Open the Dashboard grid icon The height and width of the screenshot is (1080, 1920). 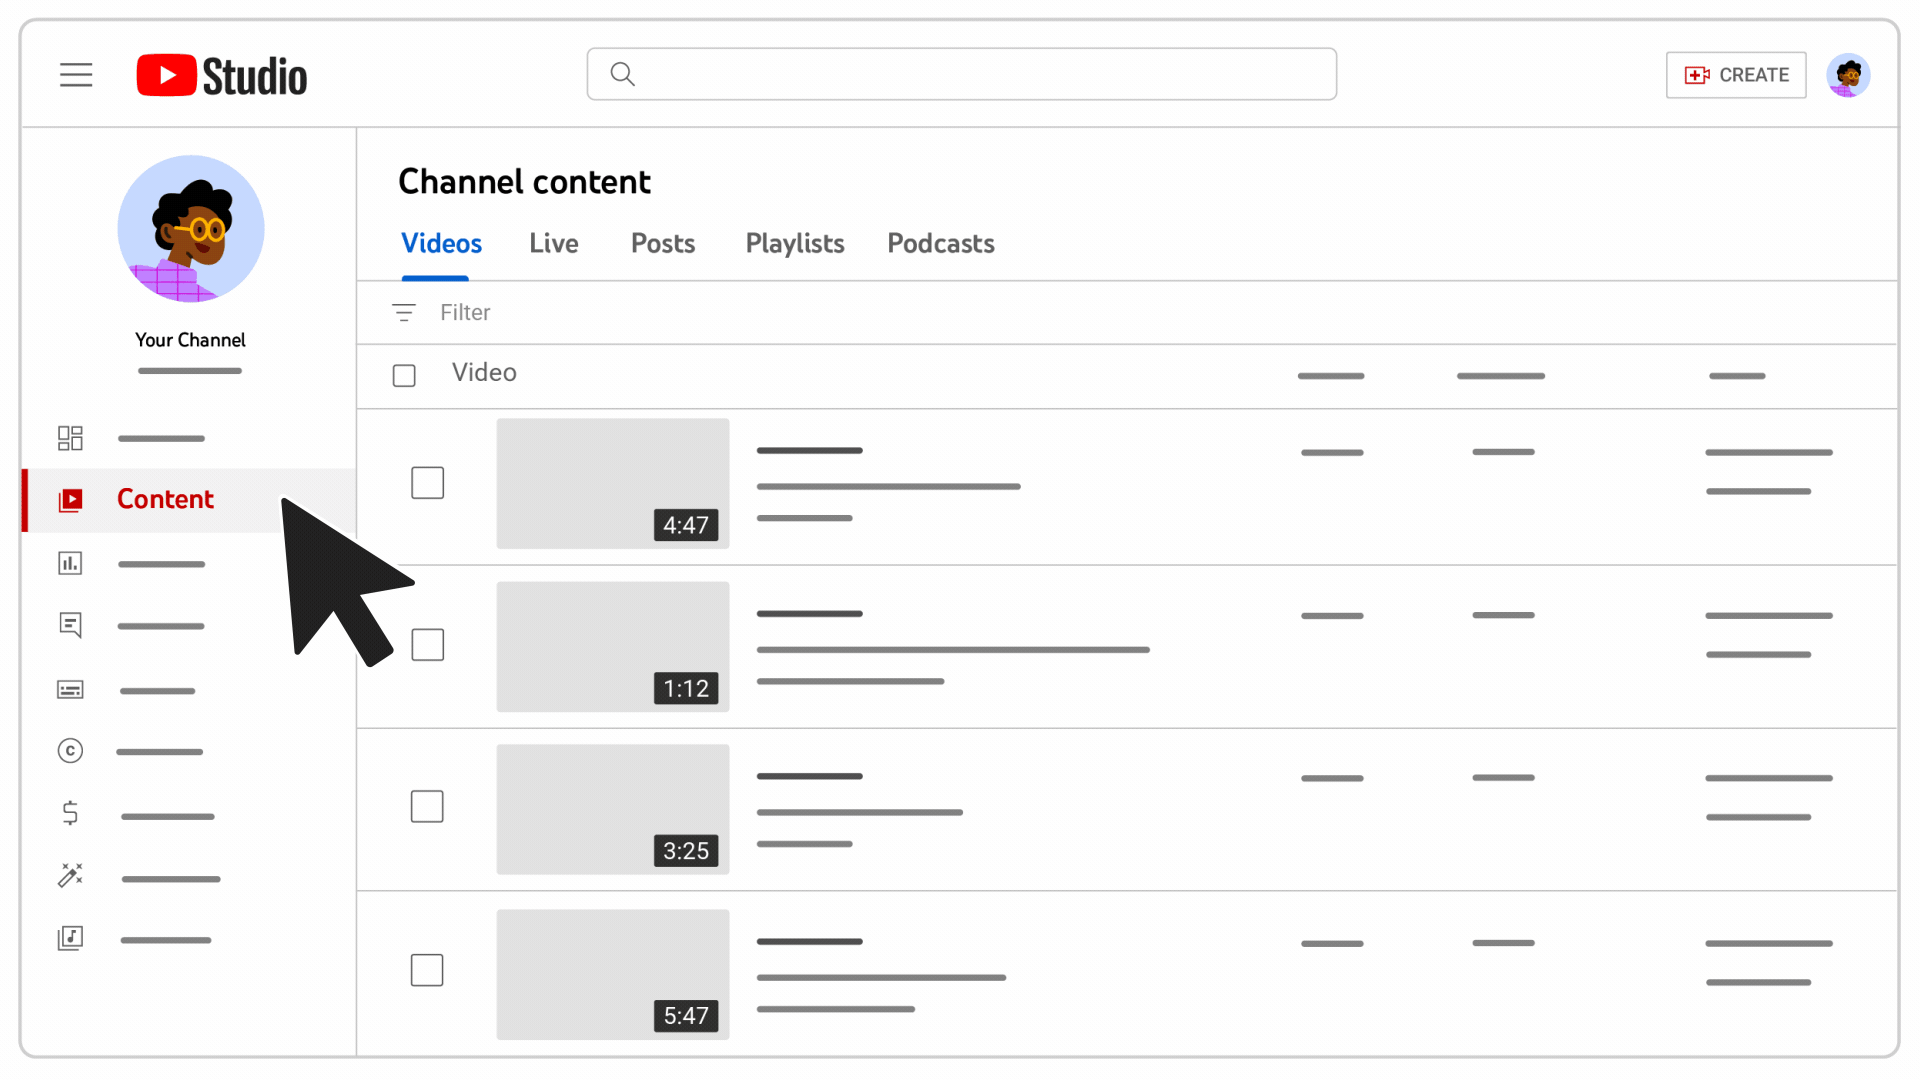(x=70, y=438)
